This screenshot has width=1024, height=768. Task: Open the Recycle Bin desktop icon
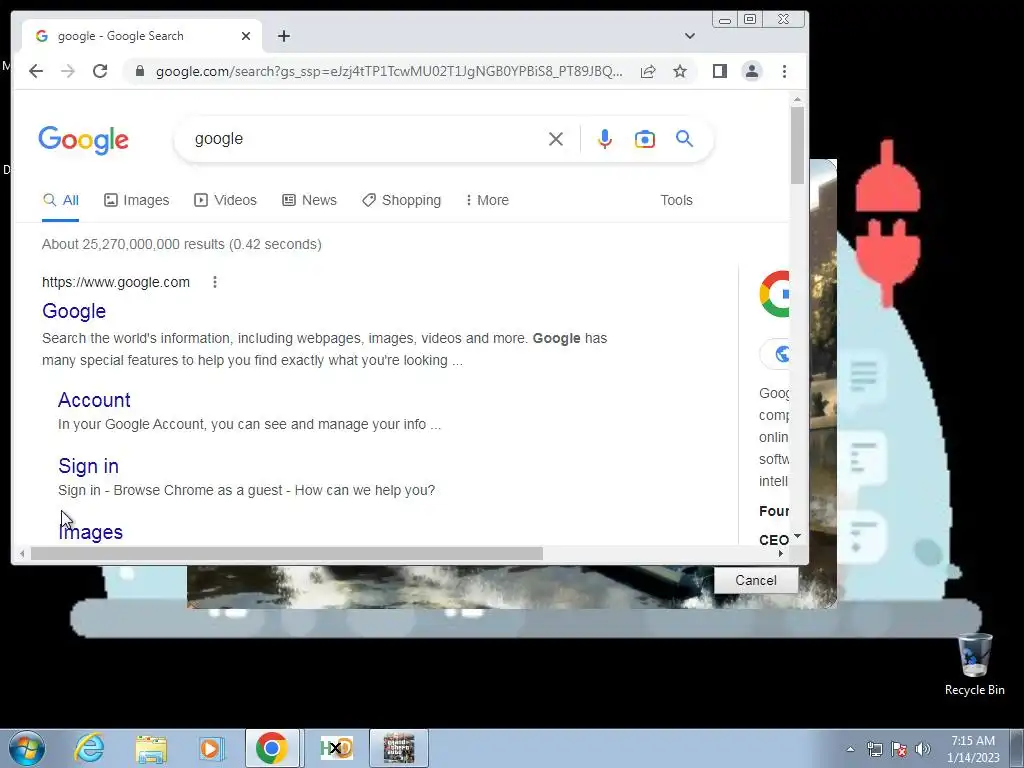(x=974, y=664)
